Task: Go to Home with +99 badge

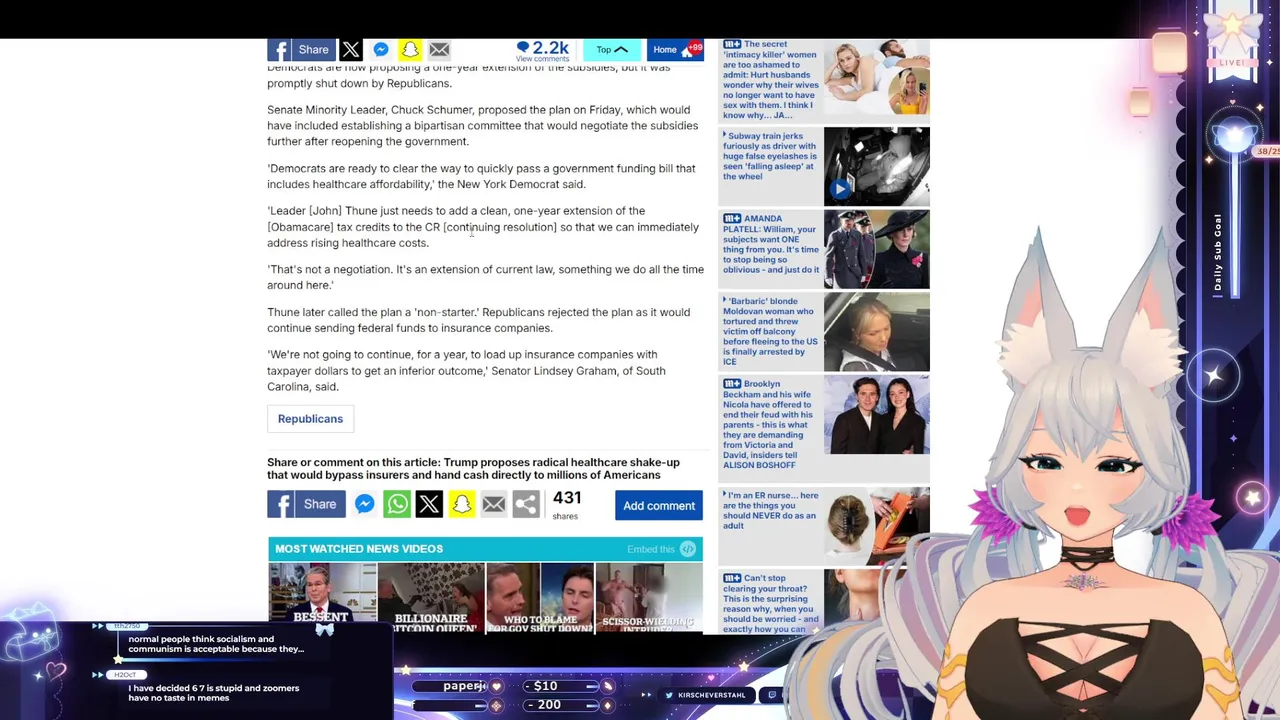Action: (x=676, y=50)
